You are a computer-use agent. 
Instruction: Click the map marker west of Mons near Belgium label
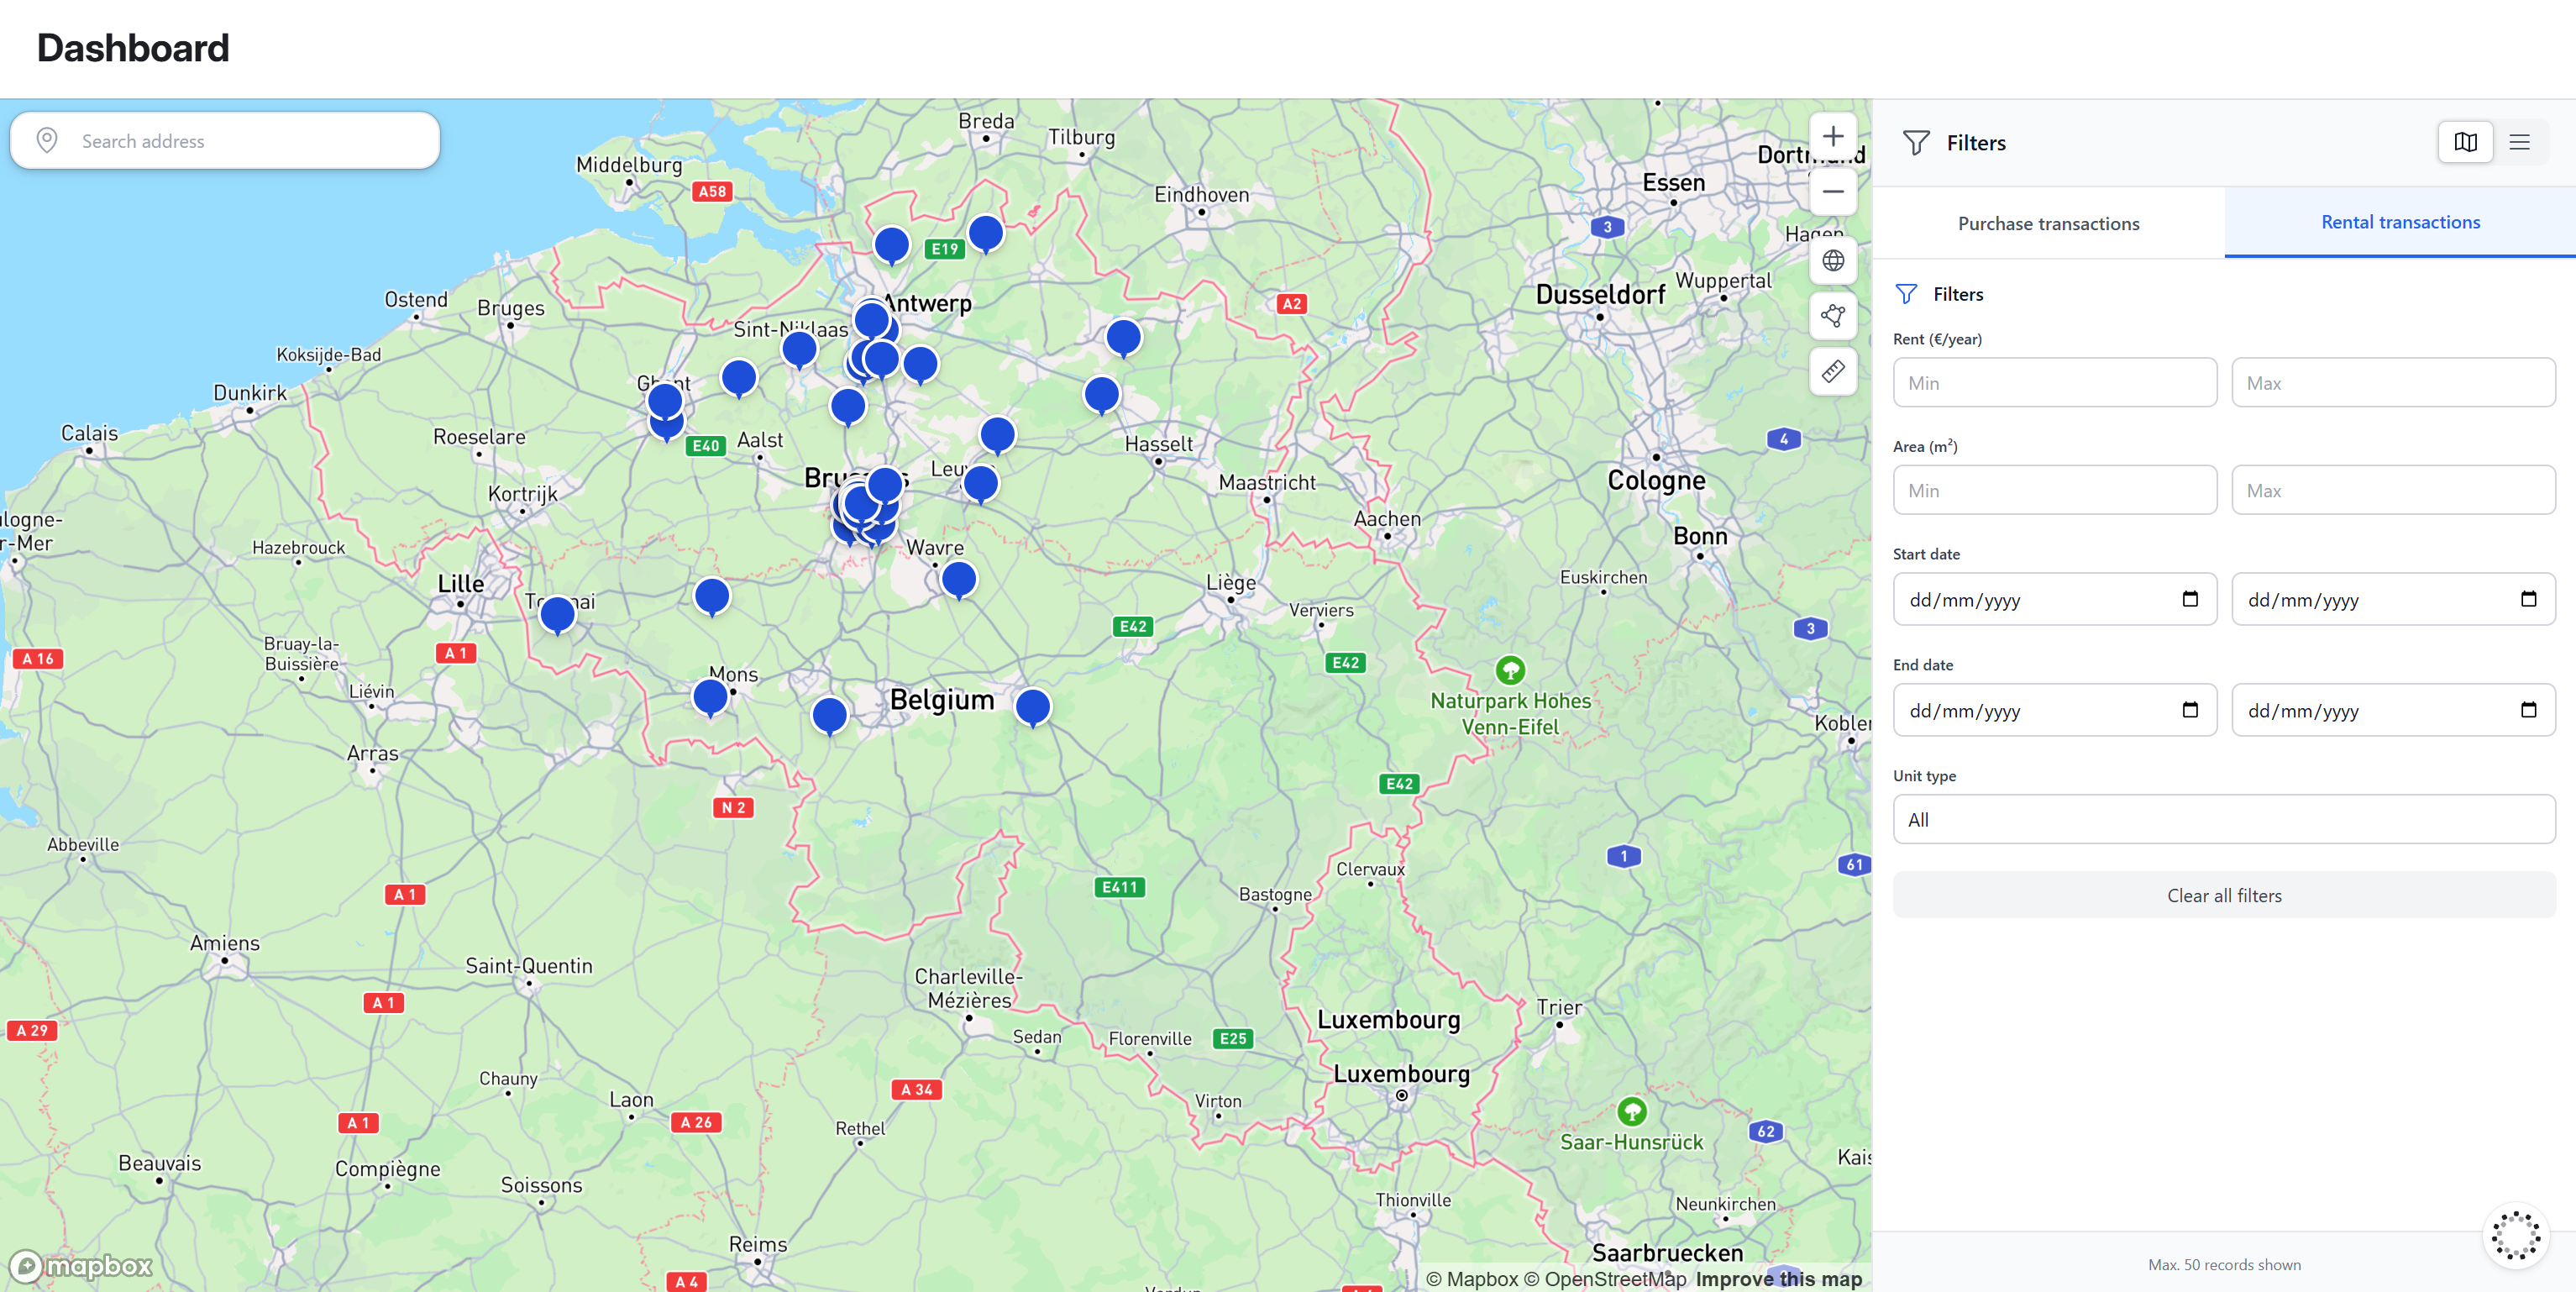829,716
